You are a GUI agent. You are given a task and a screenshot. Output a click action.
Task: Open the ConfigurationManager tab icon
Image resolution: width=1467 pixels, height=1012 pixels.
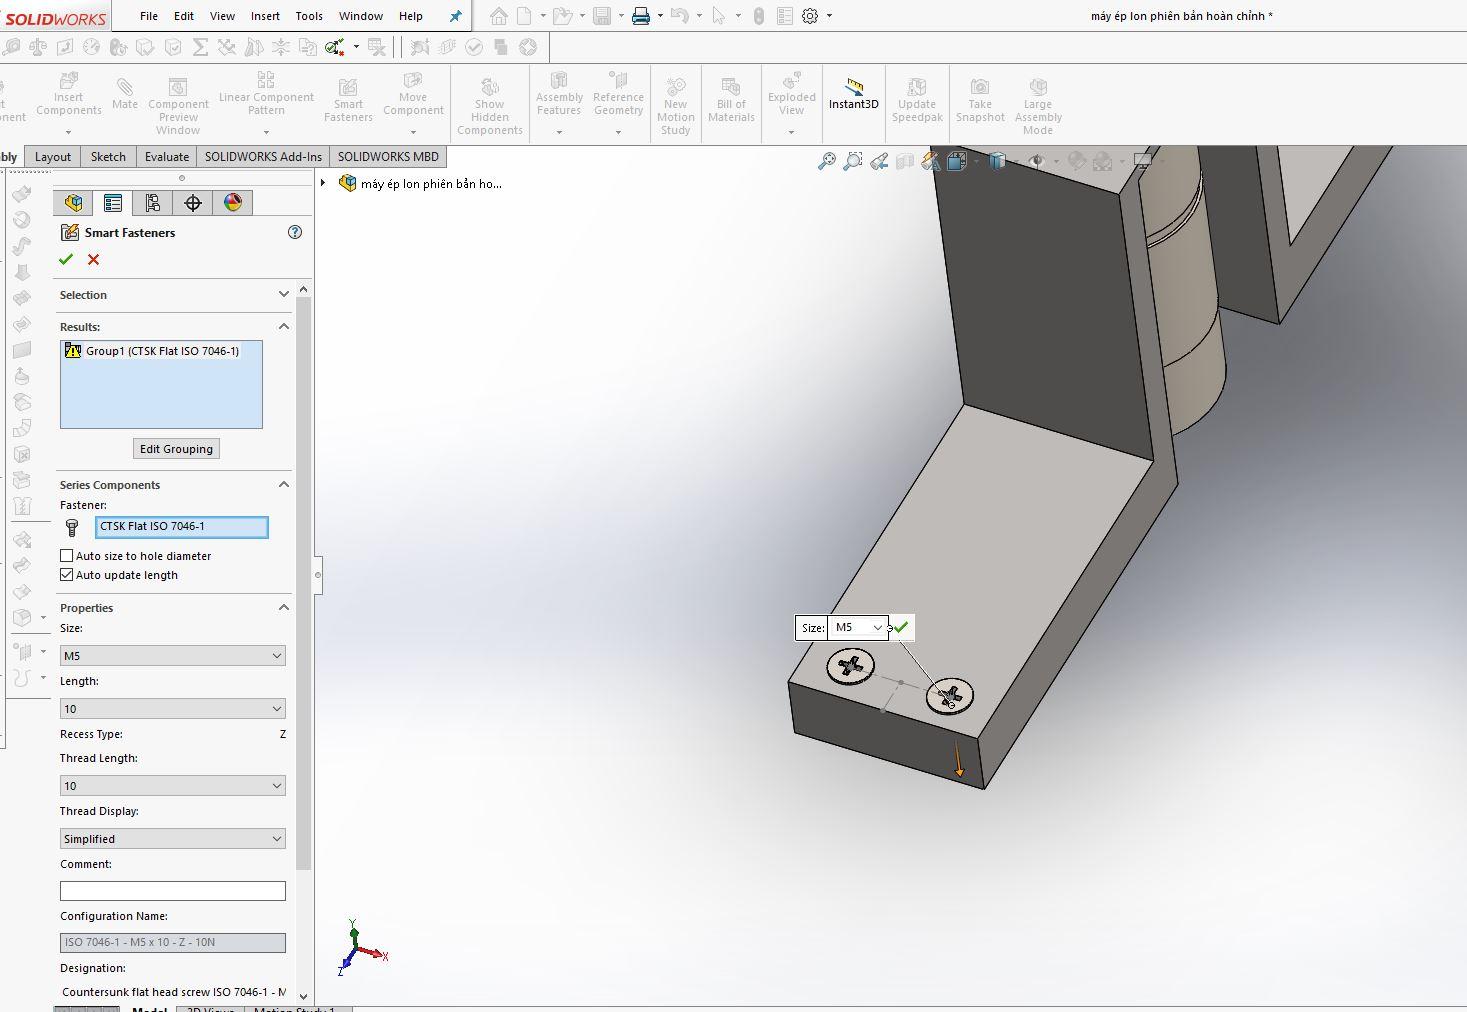[x=153, y=203]
